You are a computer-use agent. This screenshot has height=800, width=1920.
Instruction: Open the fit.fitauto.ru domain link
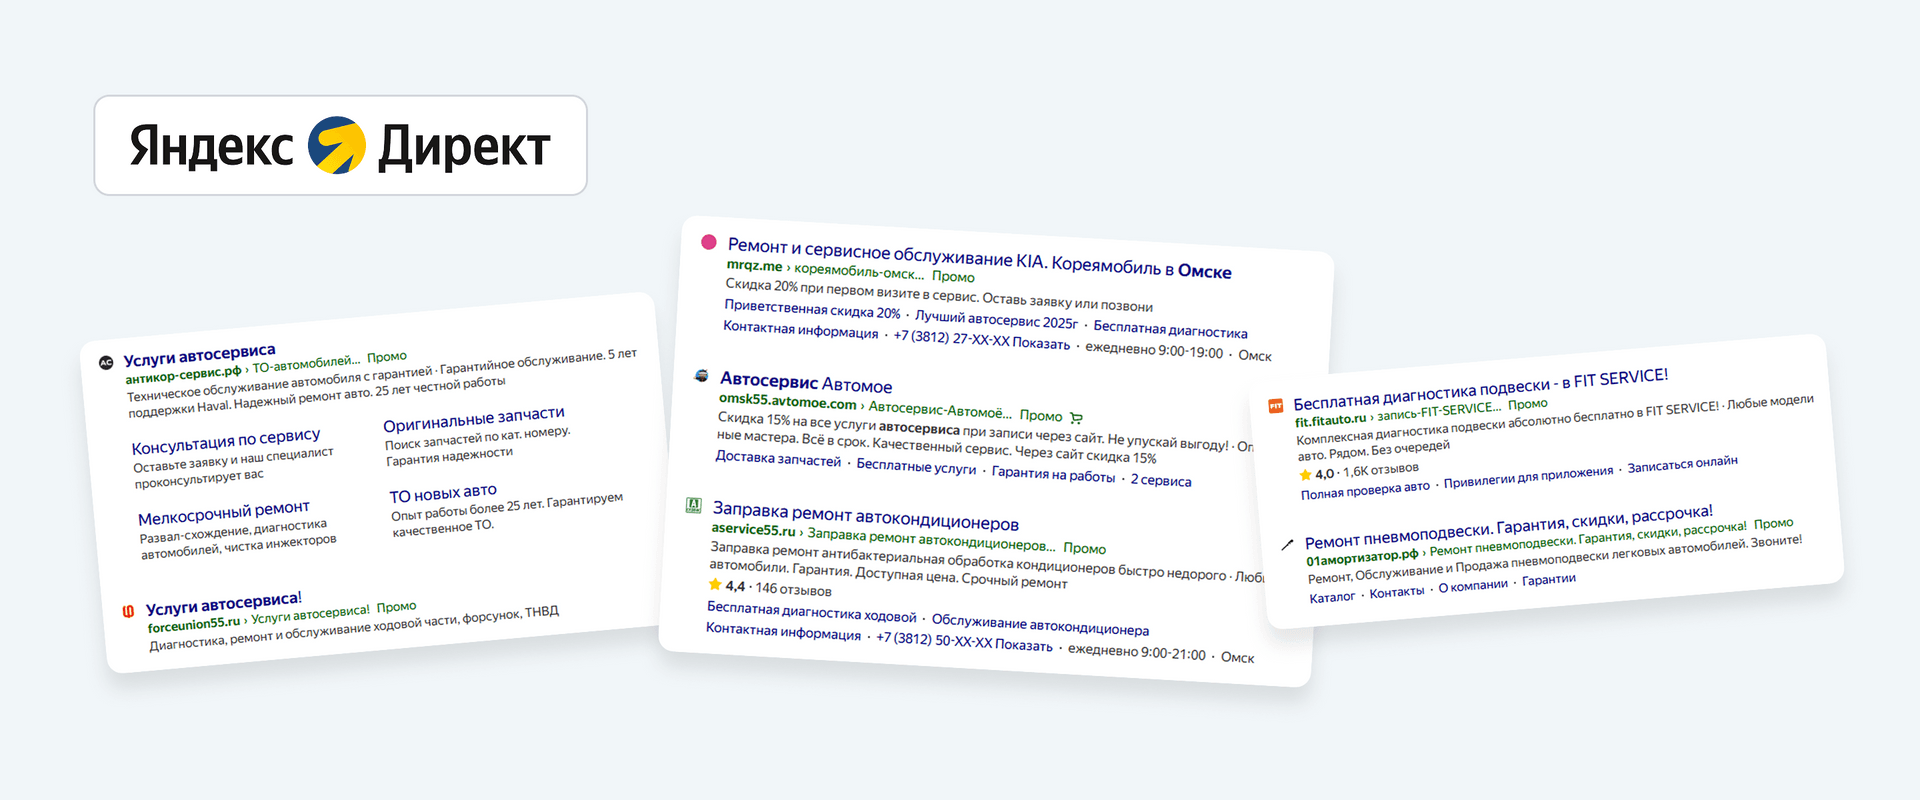pyautogui.click(x=1330, y=420)
